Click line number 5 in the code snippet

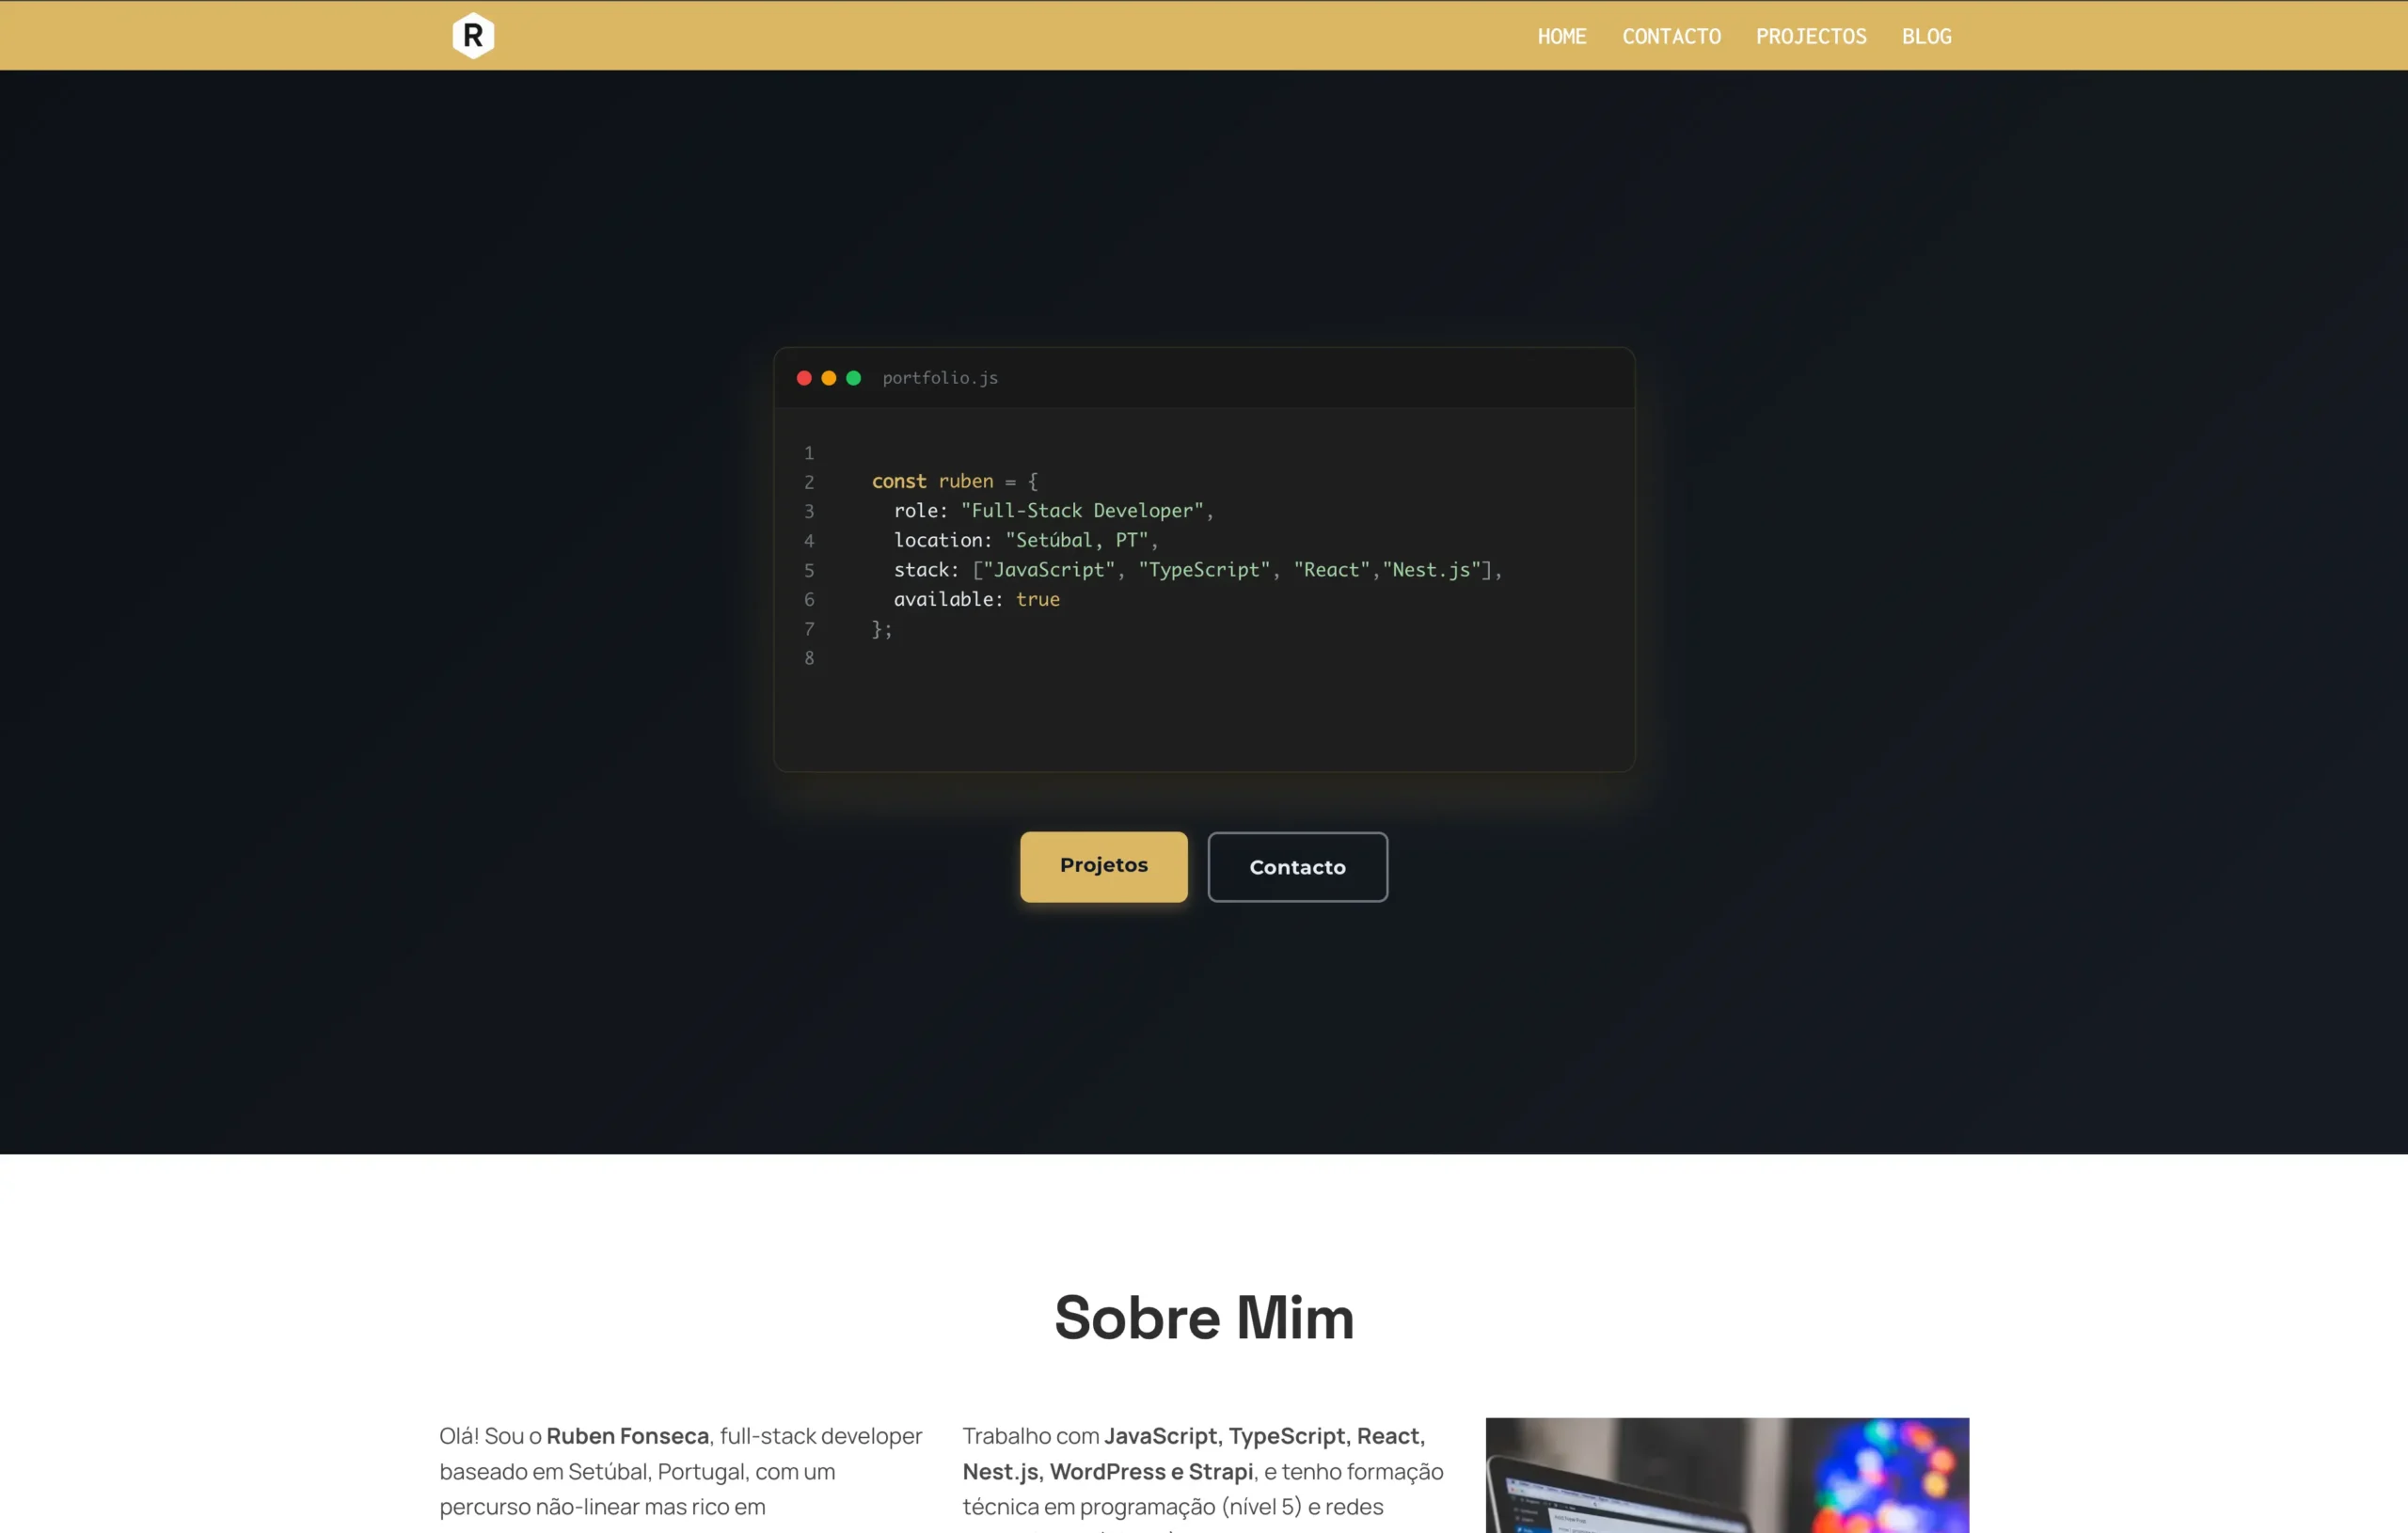point(809,570)
